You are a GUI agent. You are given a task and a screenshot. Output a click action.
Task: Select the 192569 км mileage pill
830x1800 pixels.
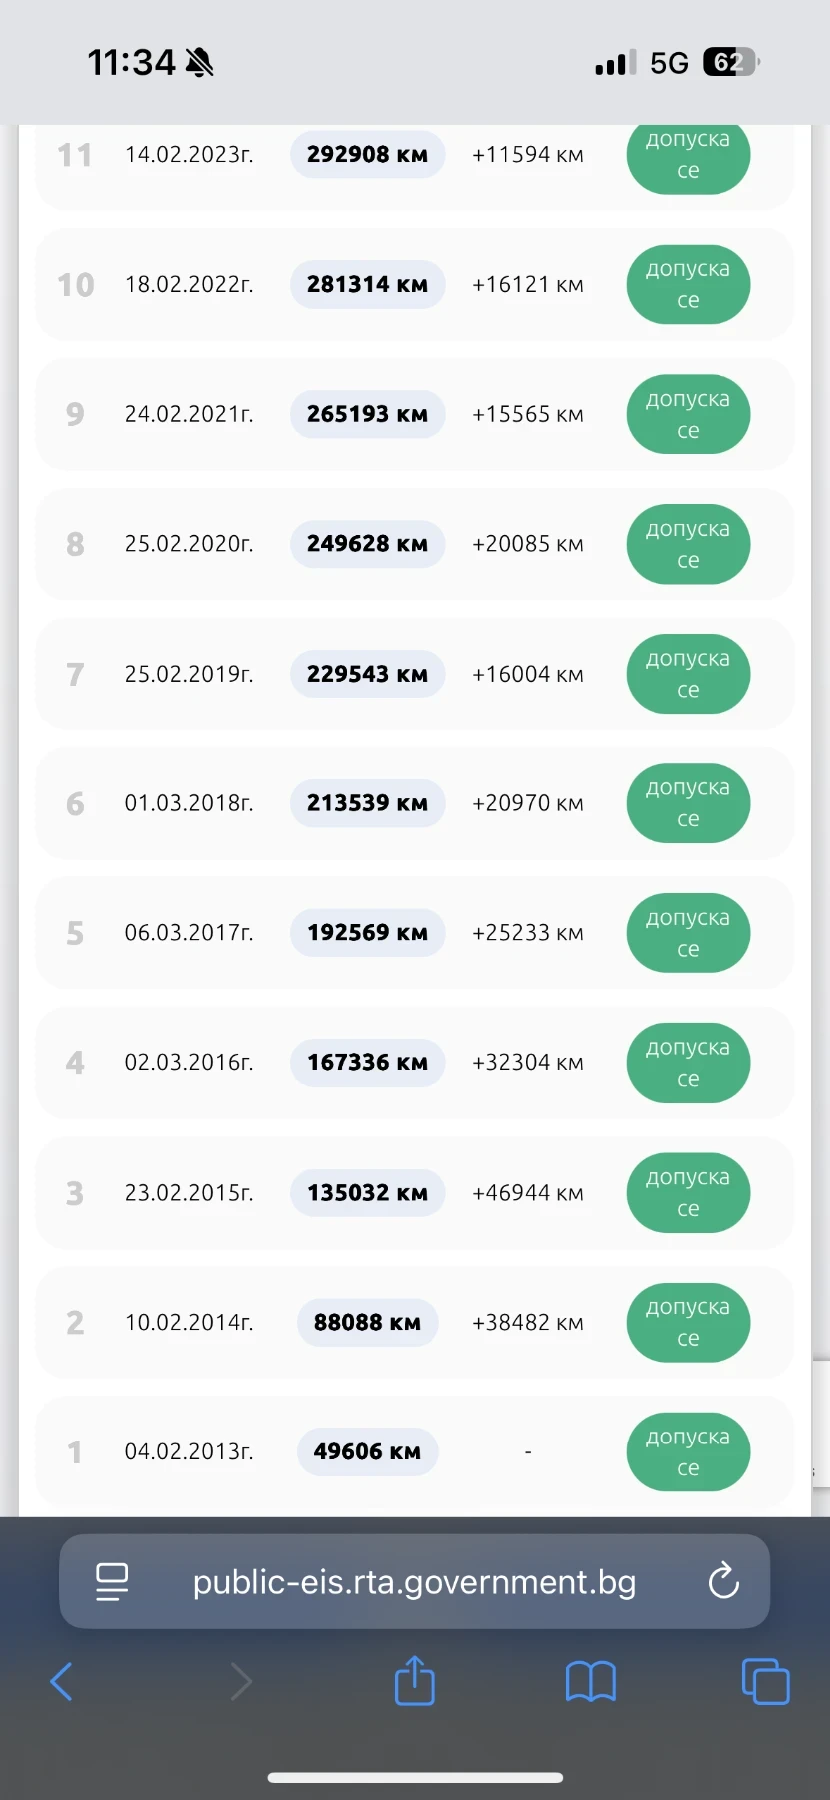pos(367,933)
